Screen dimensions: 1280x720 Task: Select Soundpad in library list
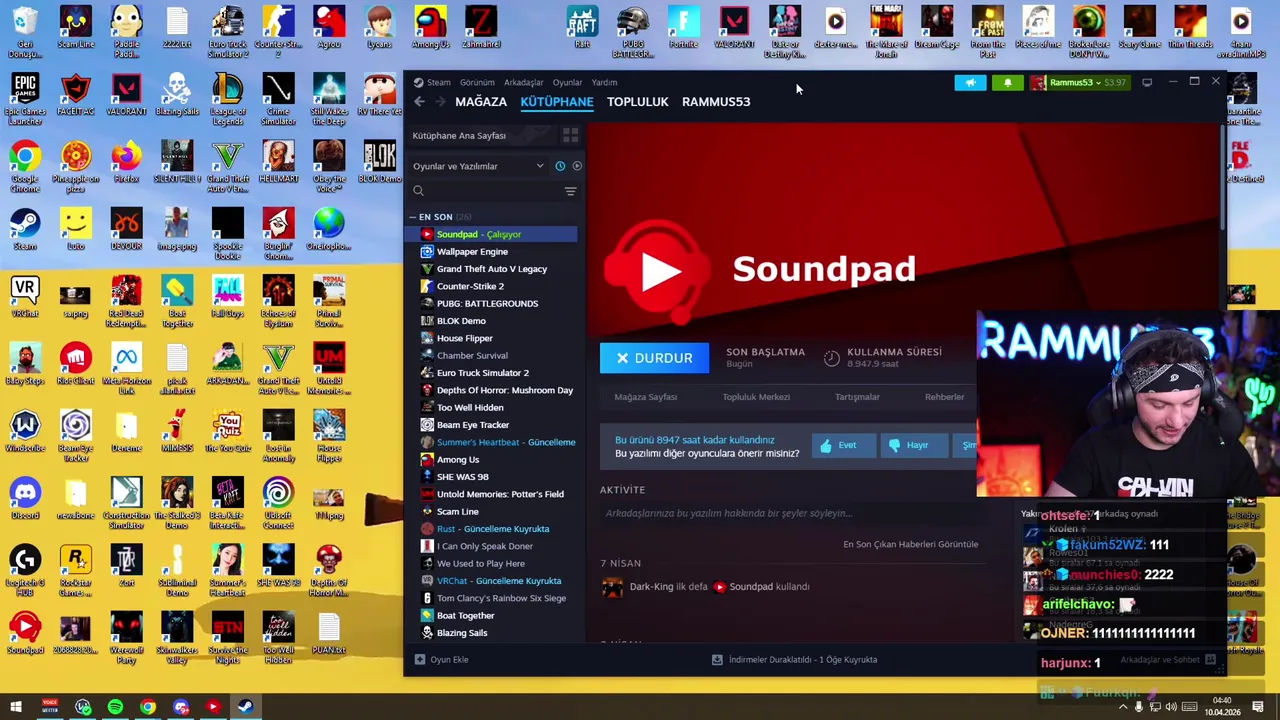pos(490,234)
